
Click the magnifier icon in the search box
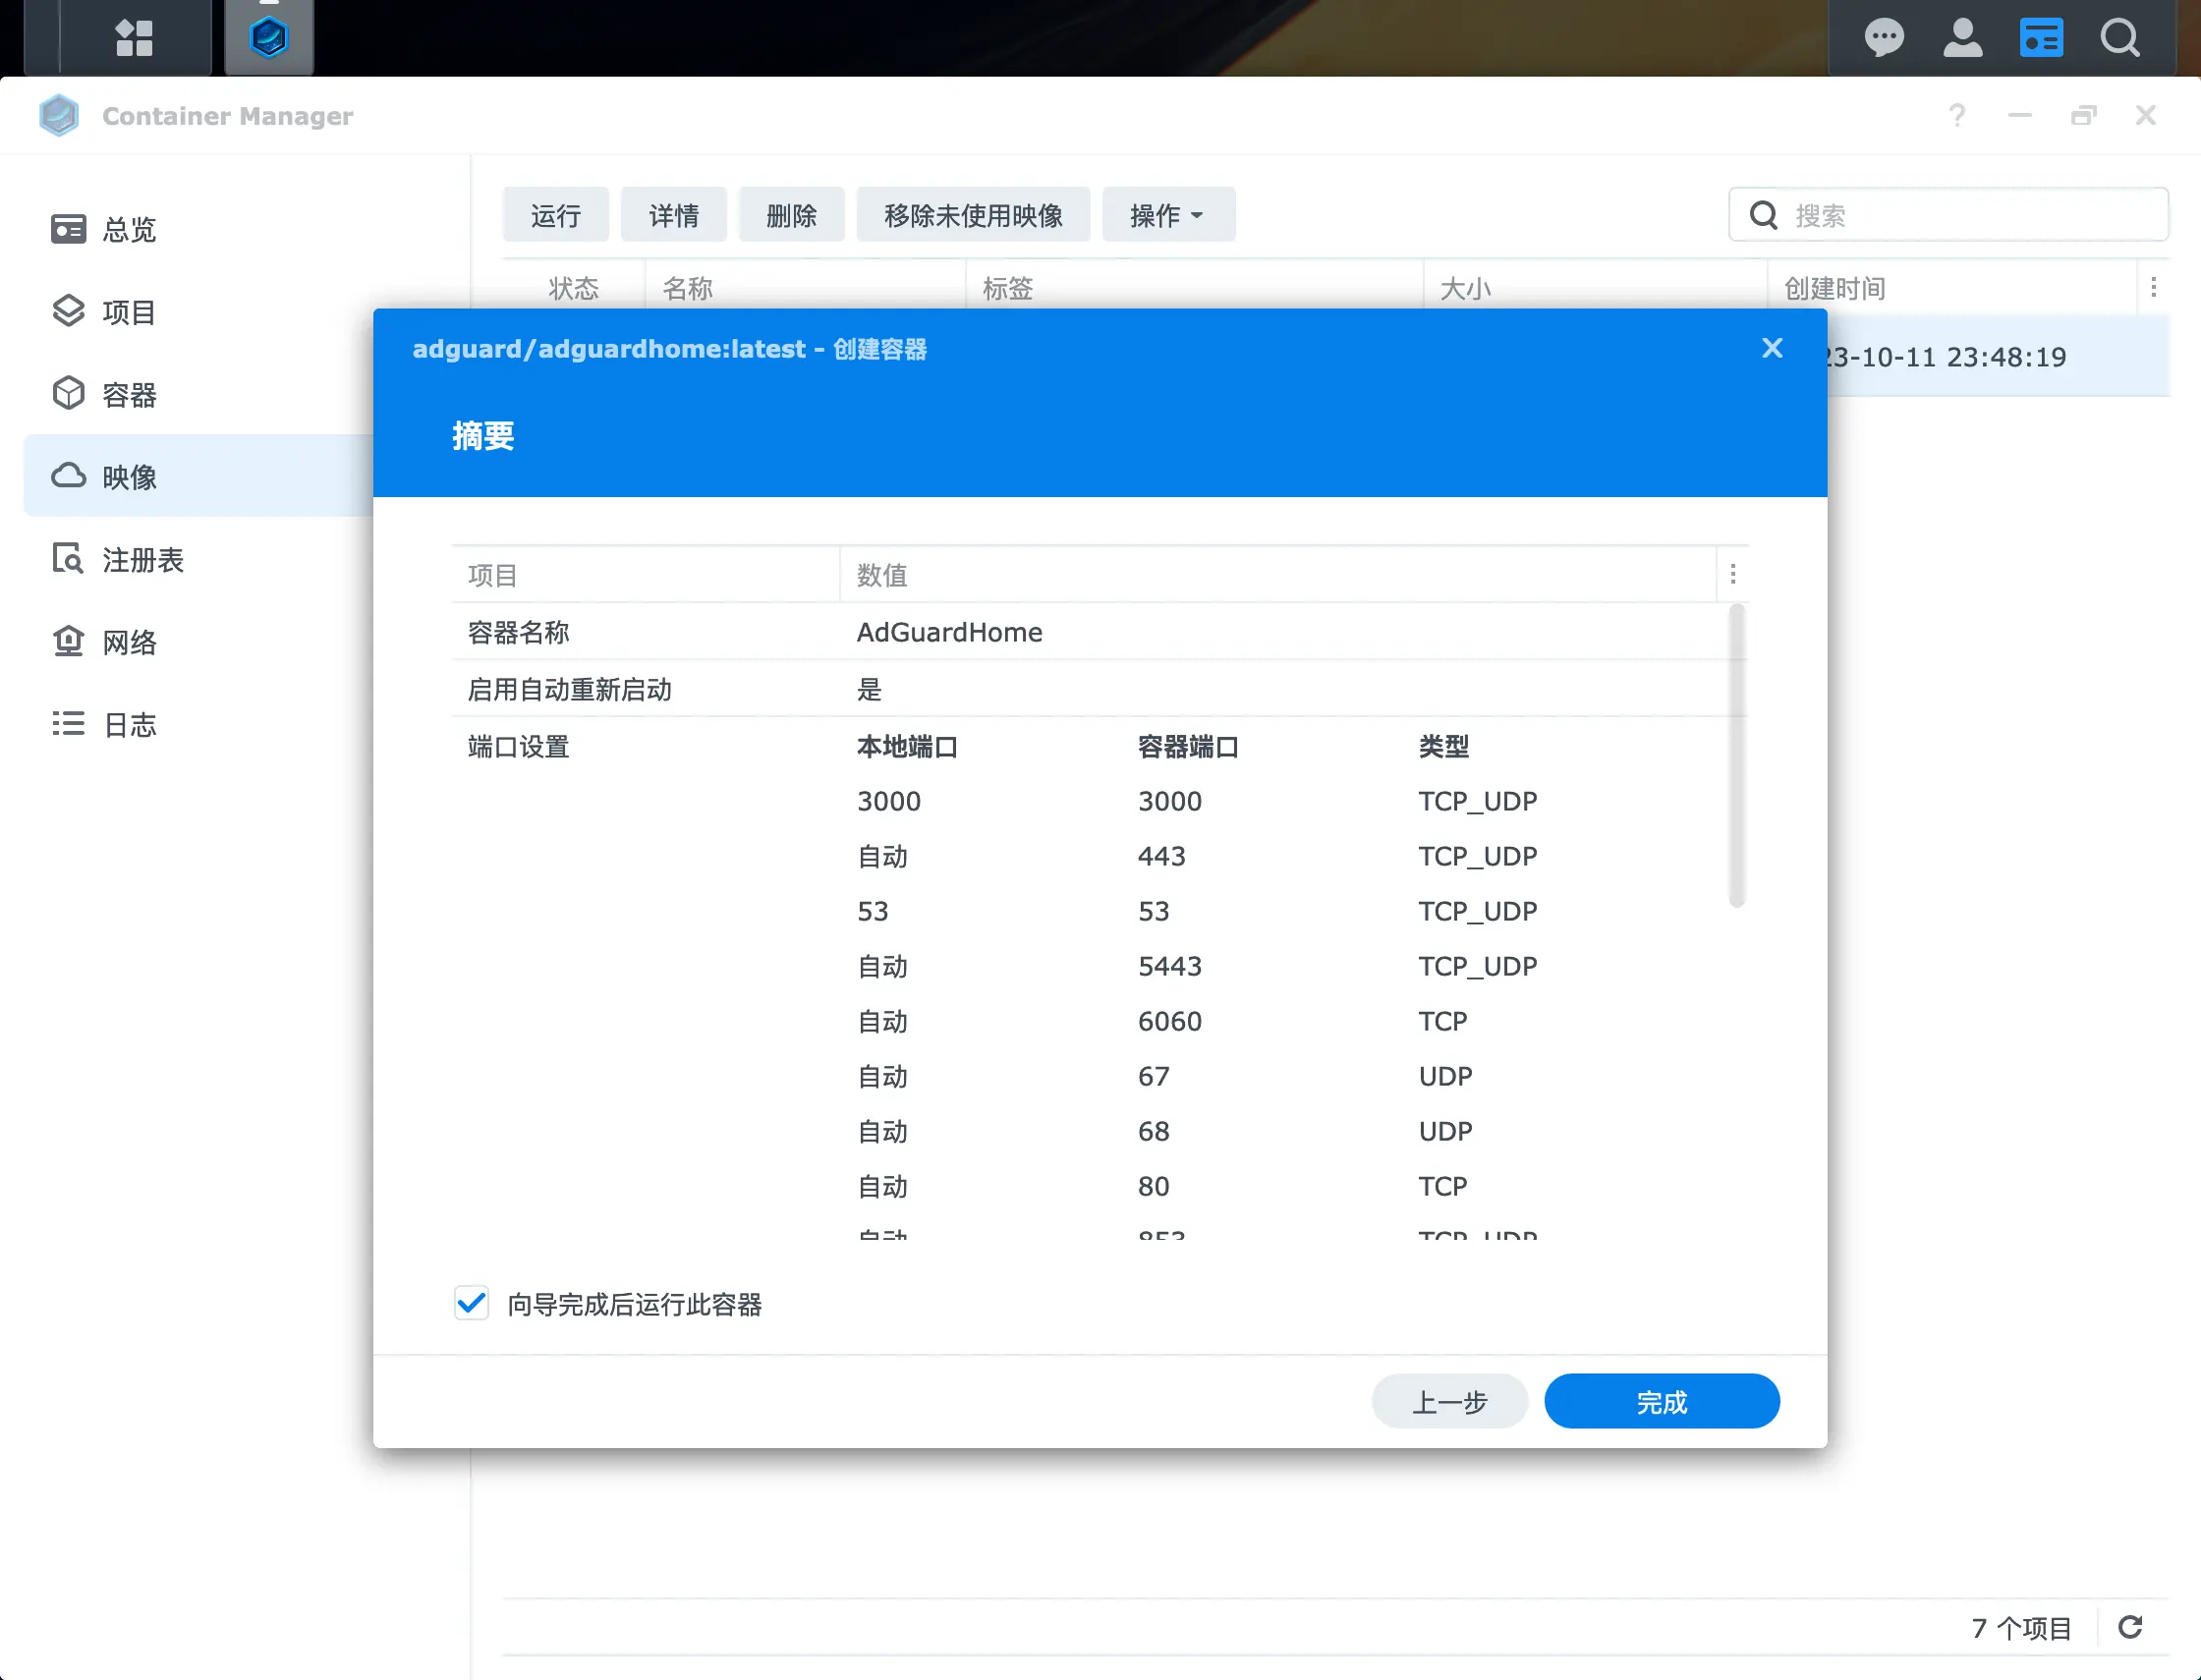(x=1764, y=215)
